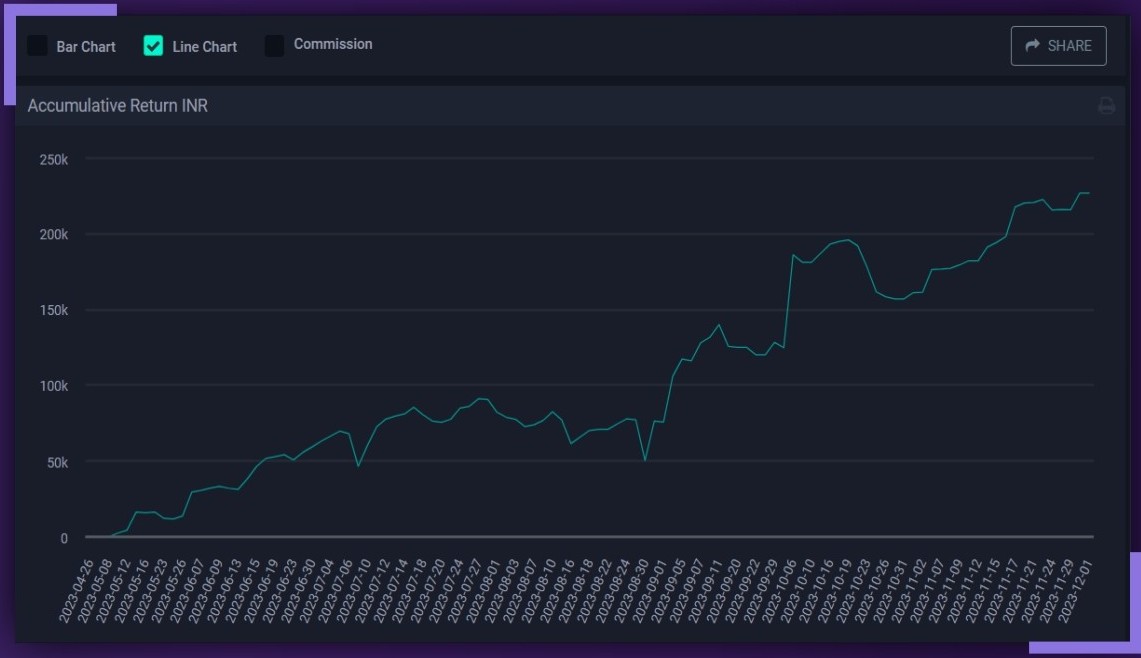Screen dimensions: 1141x658
Task: Click the Accumulative Return INR title
Action: click(x=118, y=106)
